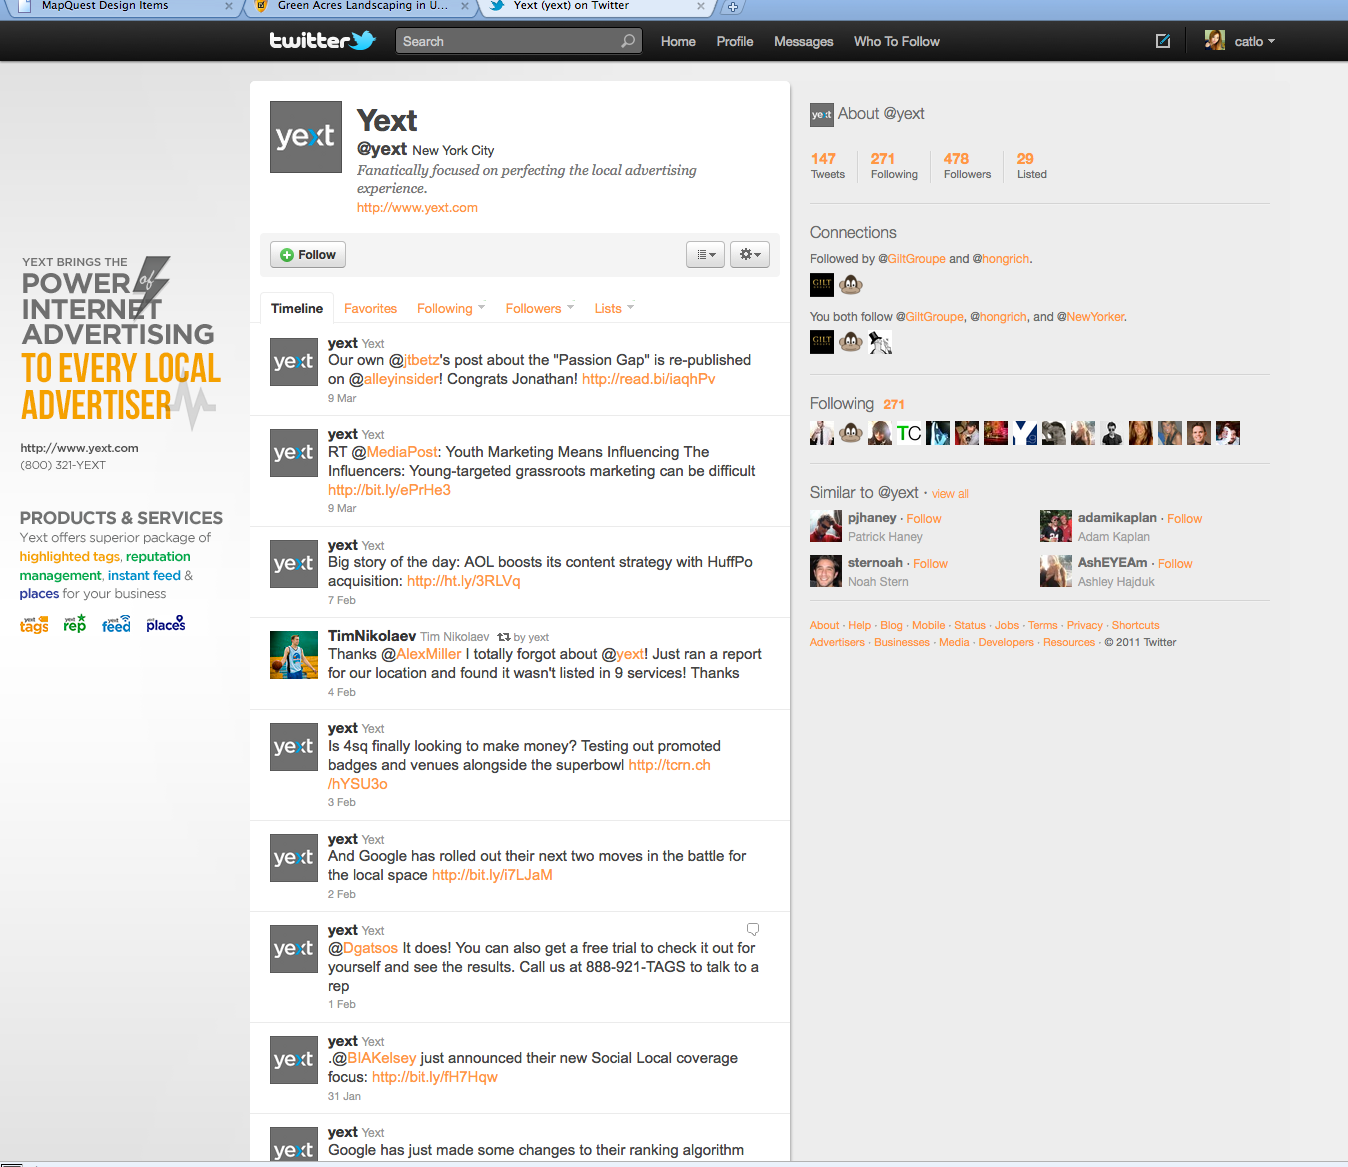
Task: Click the yext feed product icon
Action: coord(116,624)
